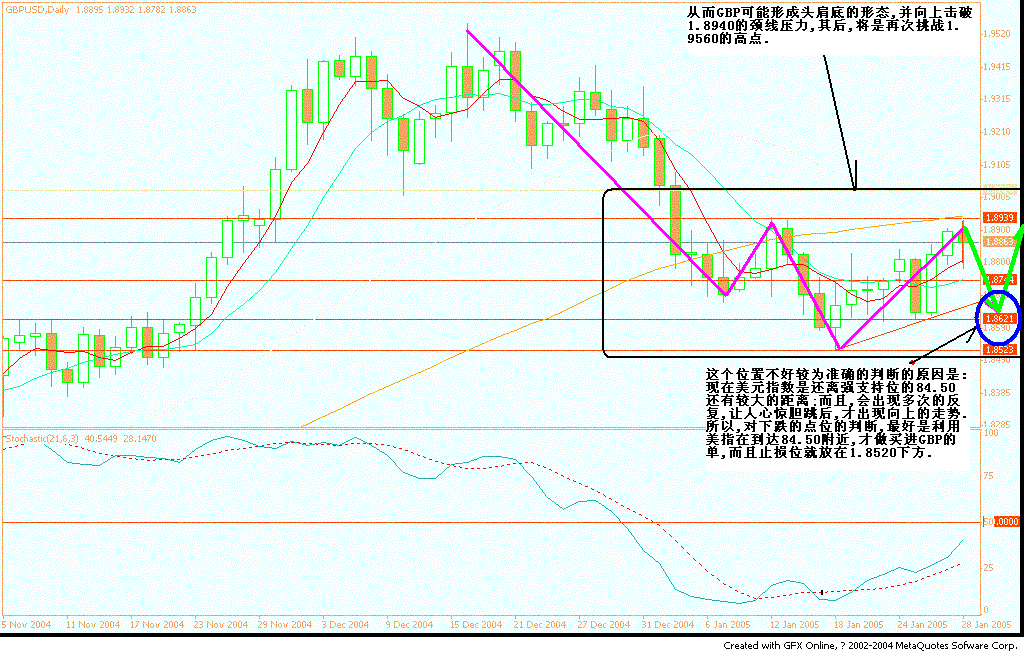The width and height of the screenshot is (1024, 653).
Task: Select the 1.8863 current price tag
Action: click(999, 242)
